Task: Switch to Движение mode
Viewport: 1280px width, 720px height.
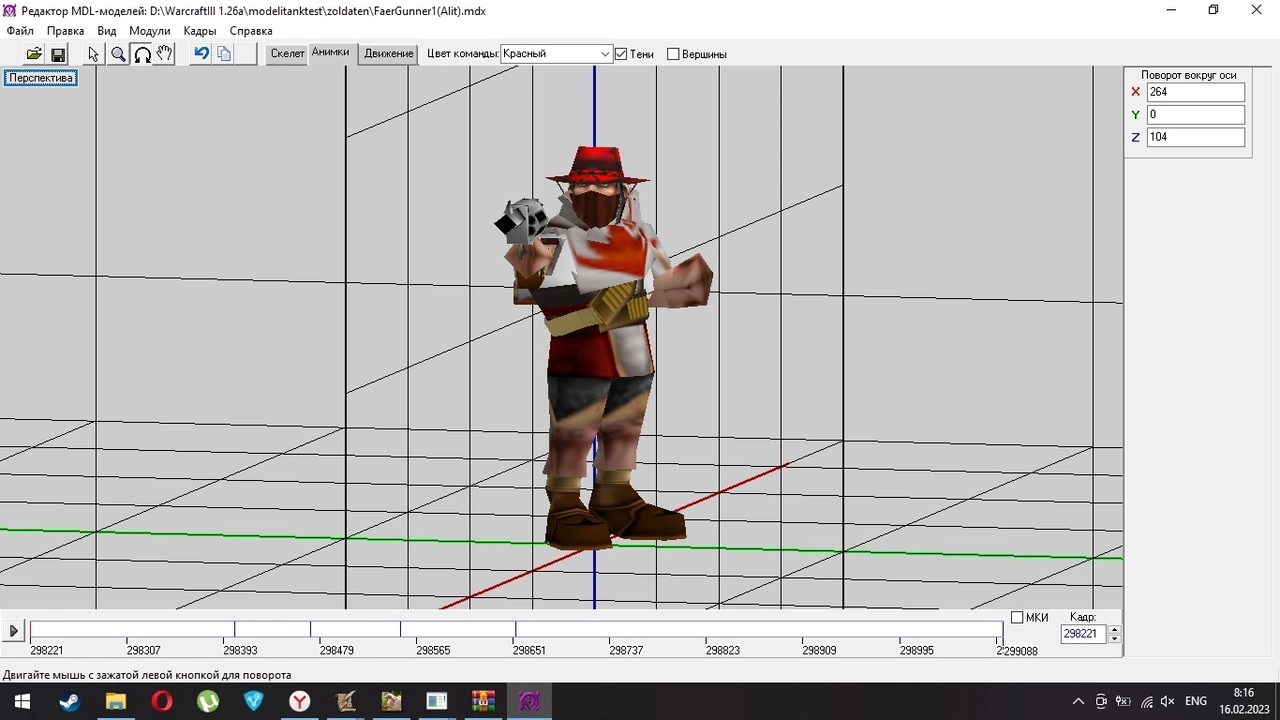Action: click(x=389, y=54)
